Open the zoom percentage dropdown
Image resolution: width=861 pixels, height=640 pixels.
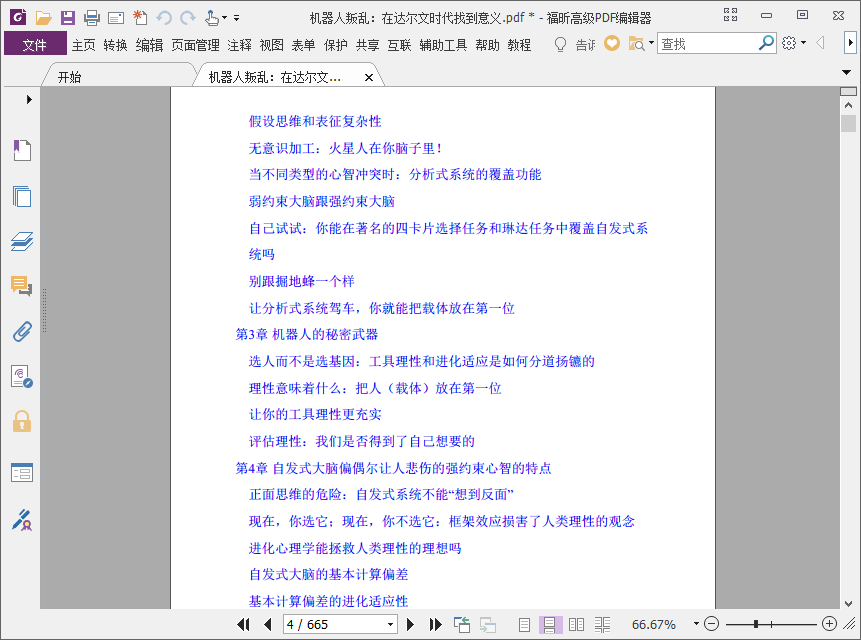click(x=696, y=624)
